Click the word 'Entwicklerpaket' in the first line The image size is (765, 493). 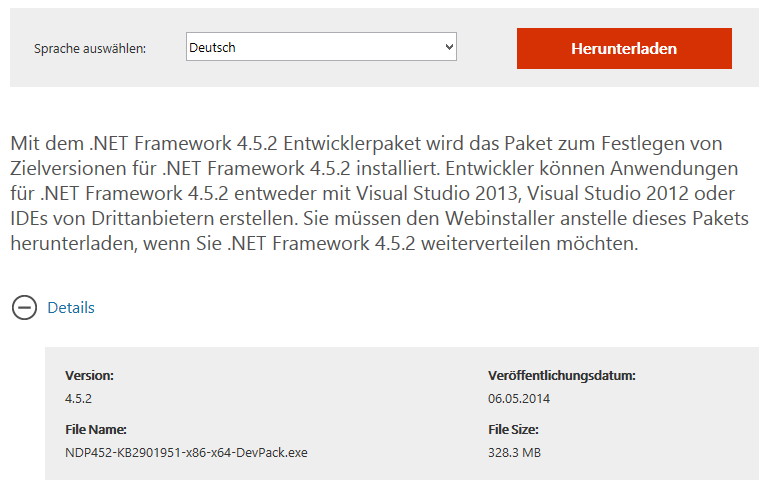tap(352, 144)
